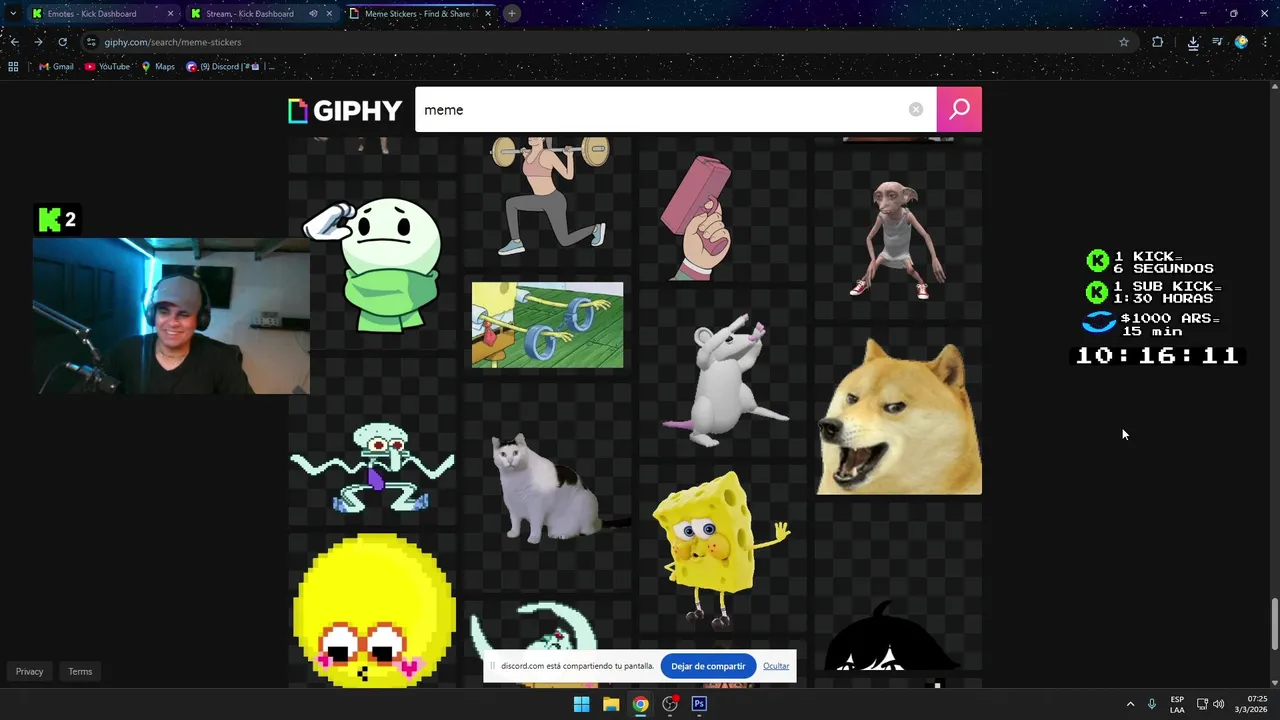Viewport: 1280px width, 720px height.
Task: Open the YouTube bookmark
Action: click(108, 67)
